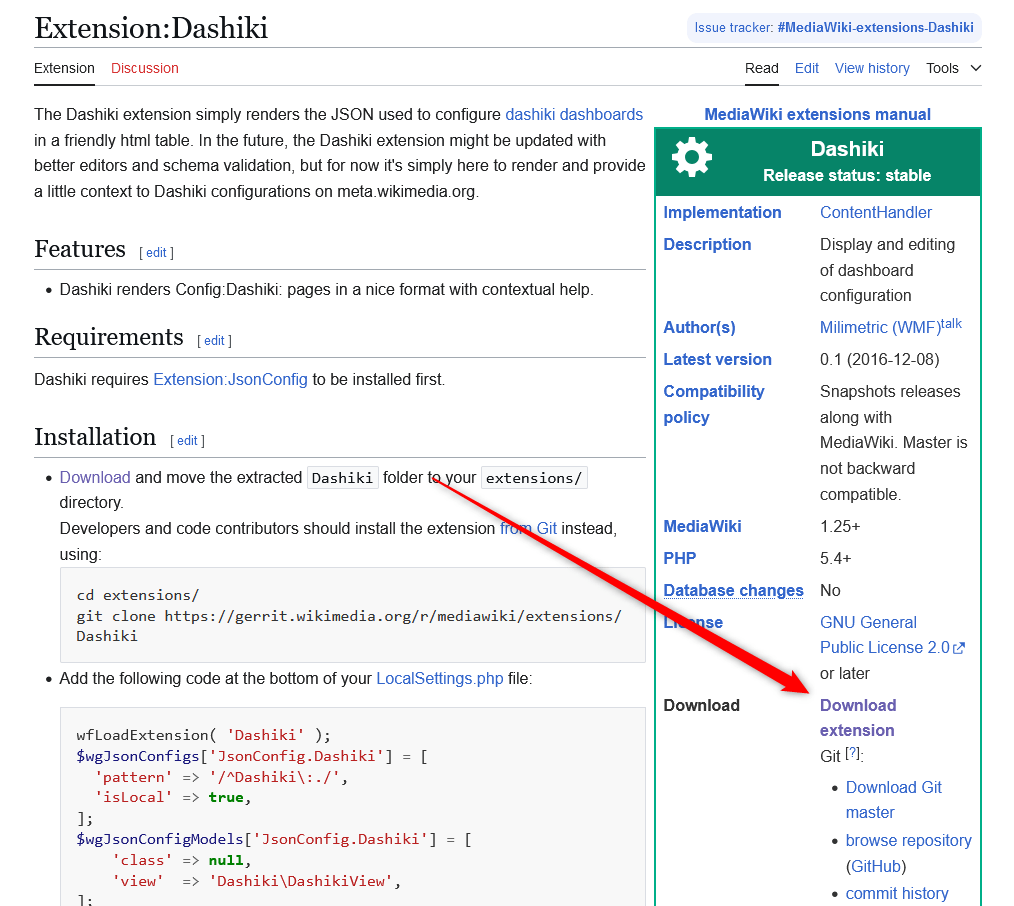1014x906 pixels.
Task: Select the Read view
Action: coord(761,68)
